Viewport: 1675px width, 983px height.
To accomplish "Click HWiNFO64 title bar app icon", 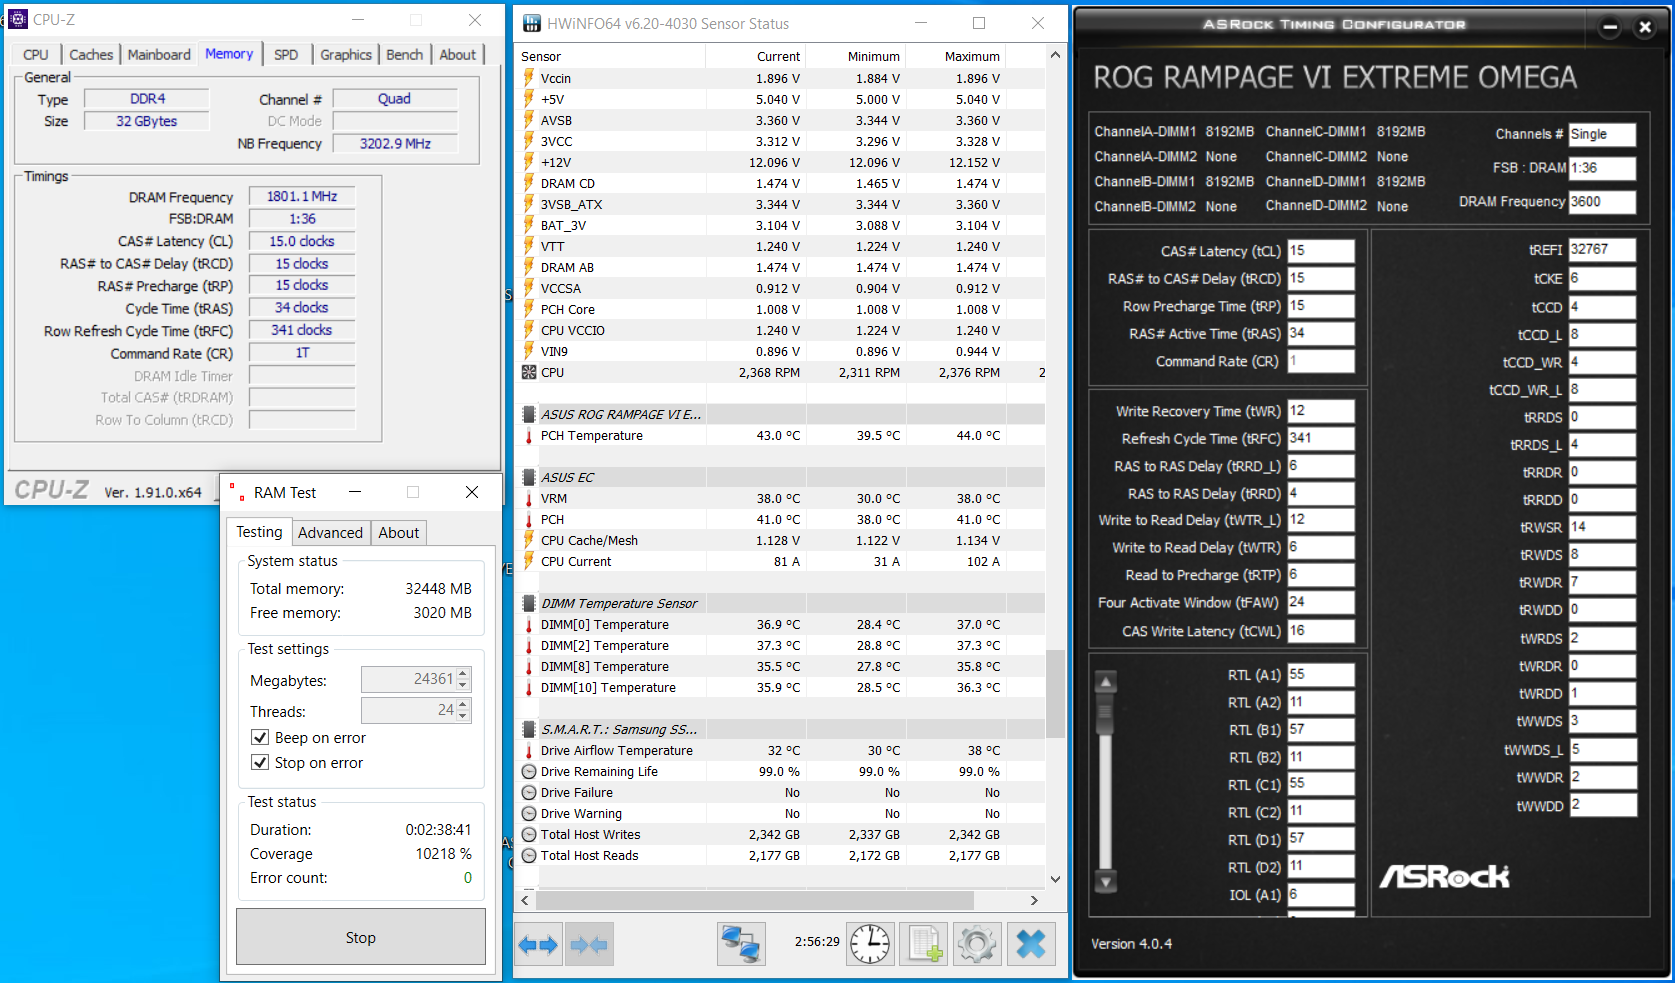I will pyautogui.click(x=532, y=23).
